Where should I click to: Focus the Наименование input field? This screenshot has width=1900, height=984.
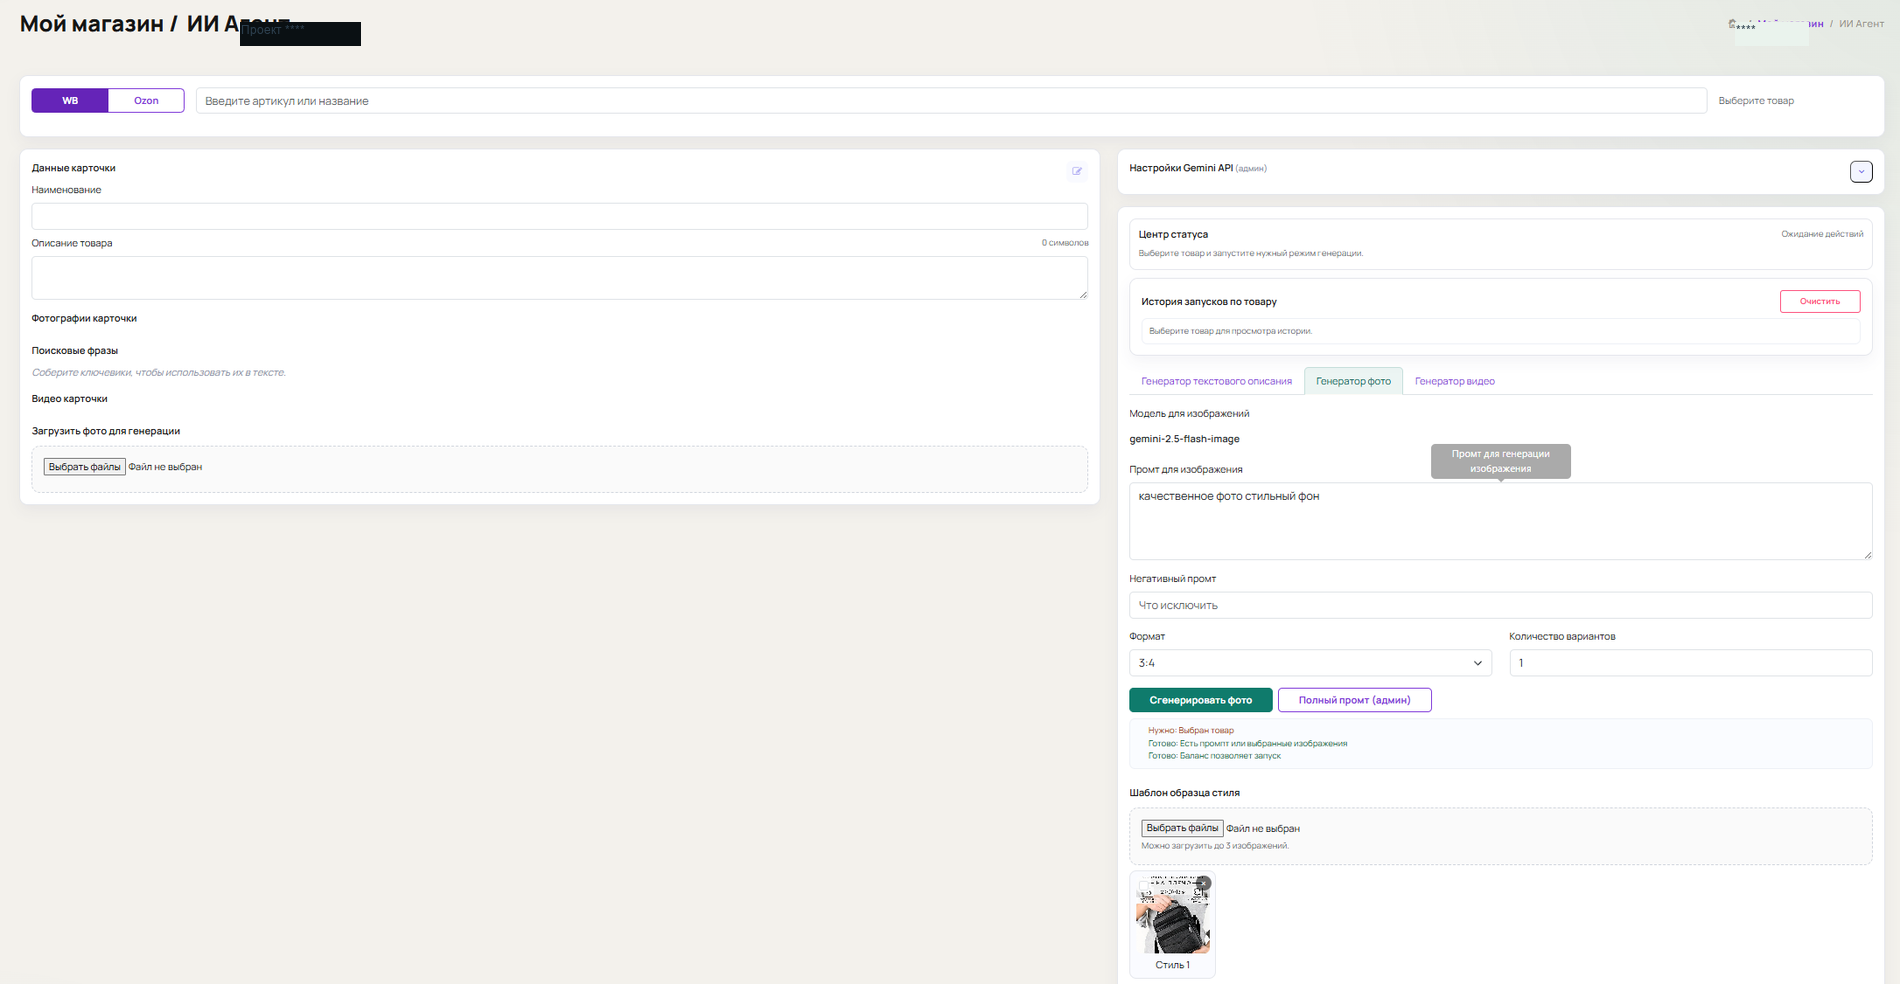click(559, 217)
